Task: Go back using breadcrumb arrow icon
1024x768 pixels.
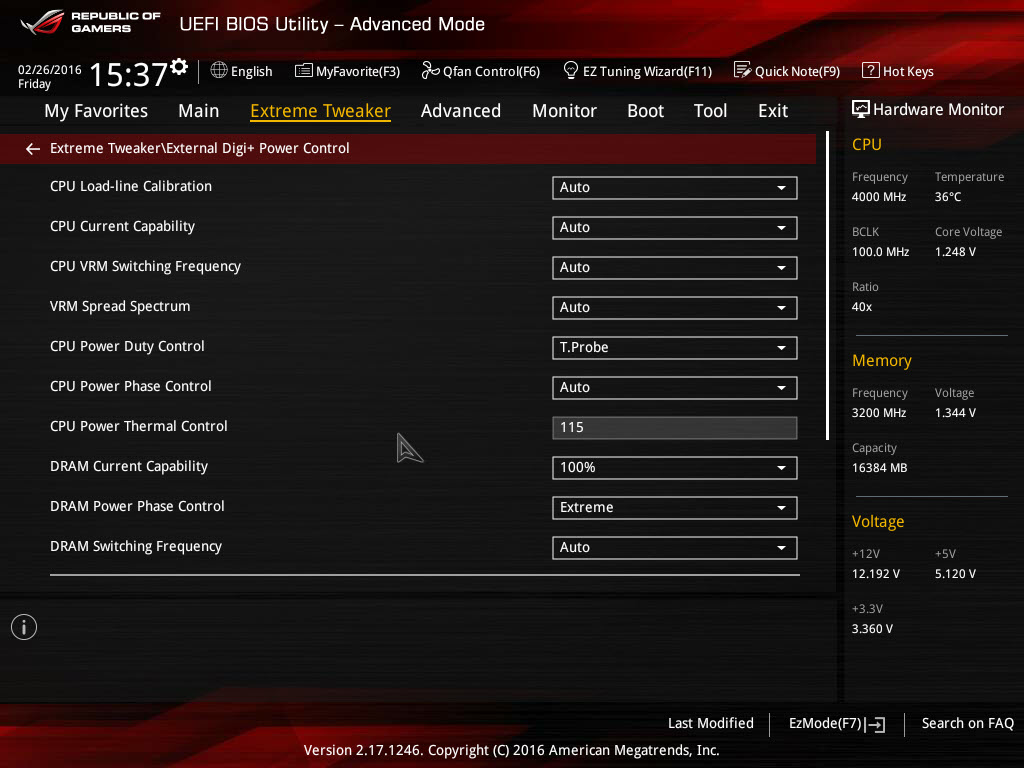Action: (33, 149)
